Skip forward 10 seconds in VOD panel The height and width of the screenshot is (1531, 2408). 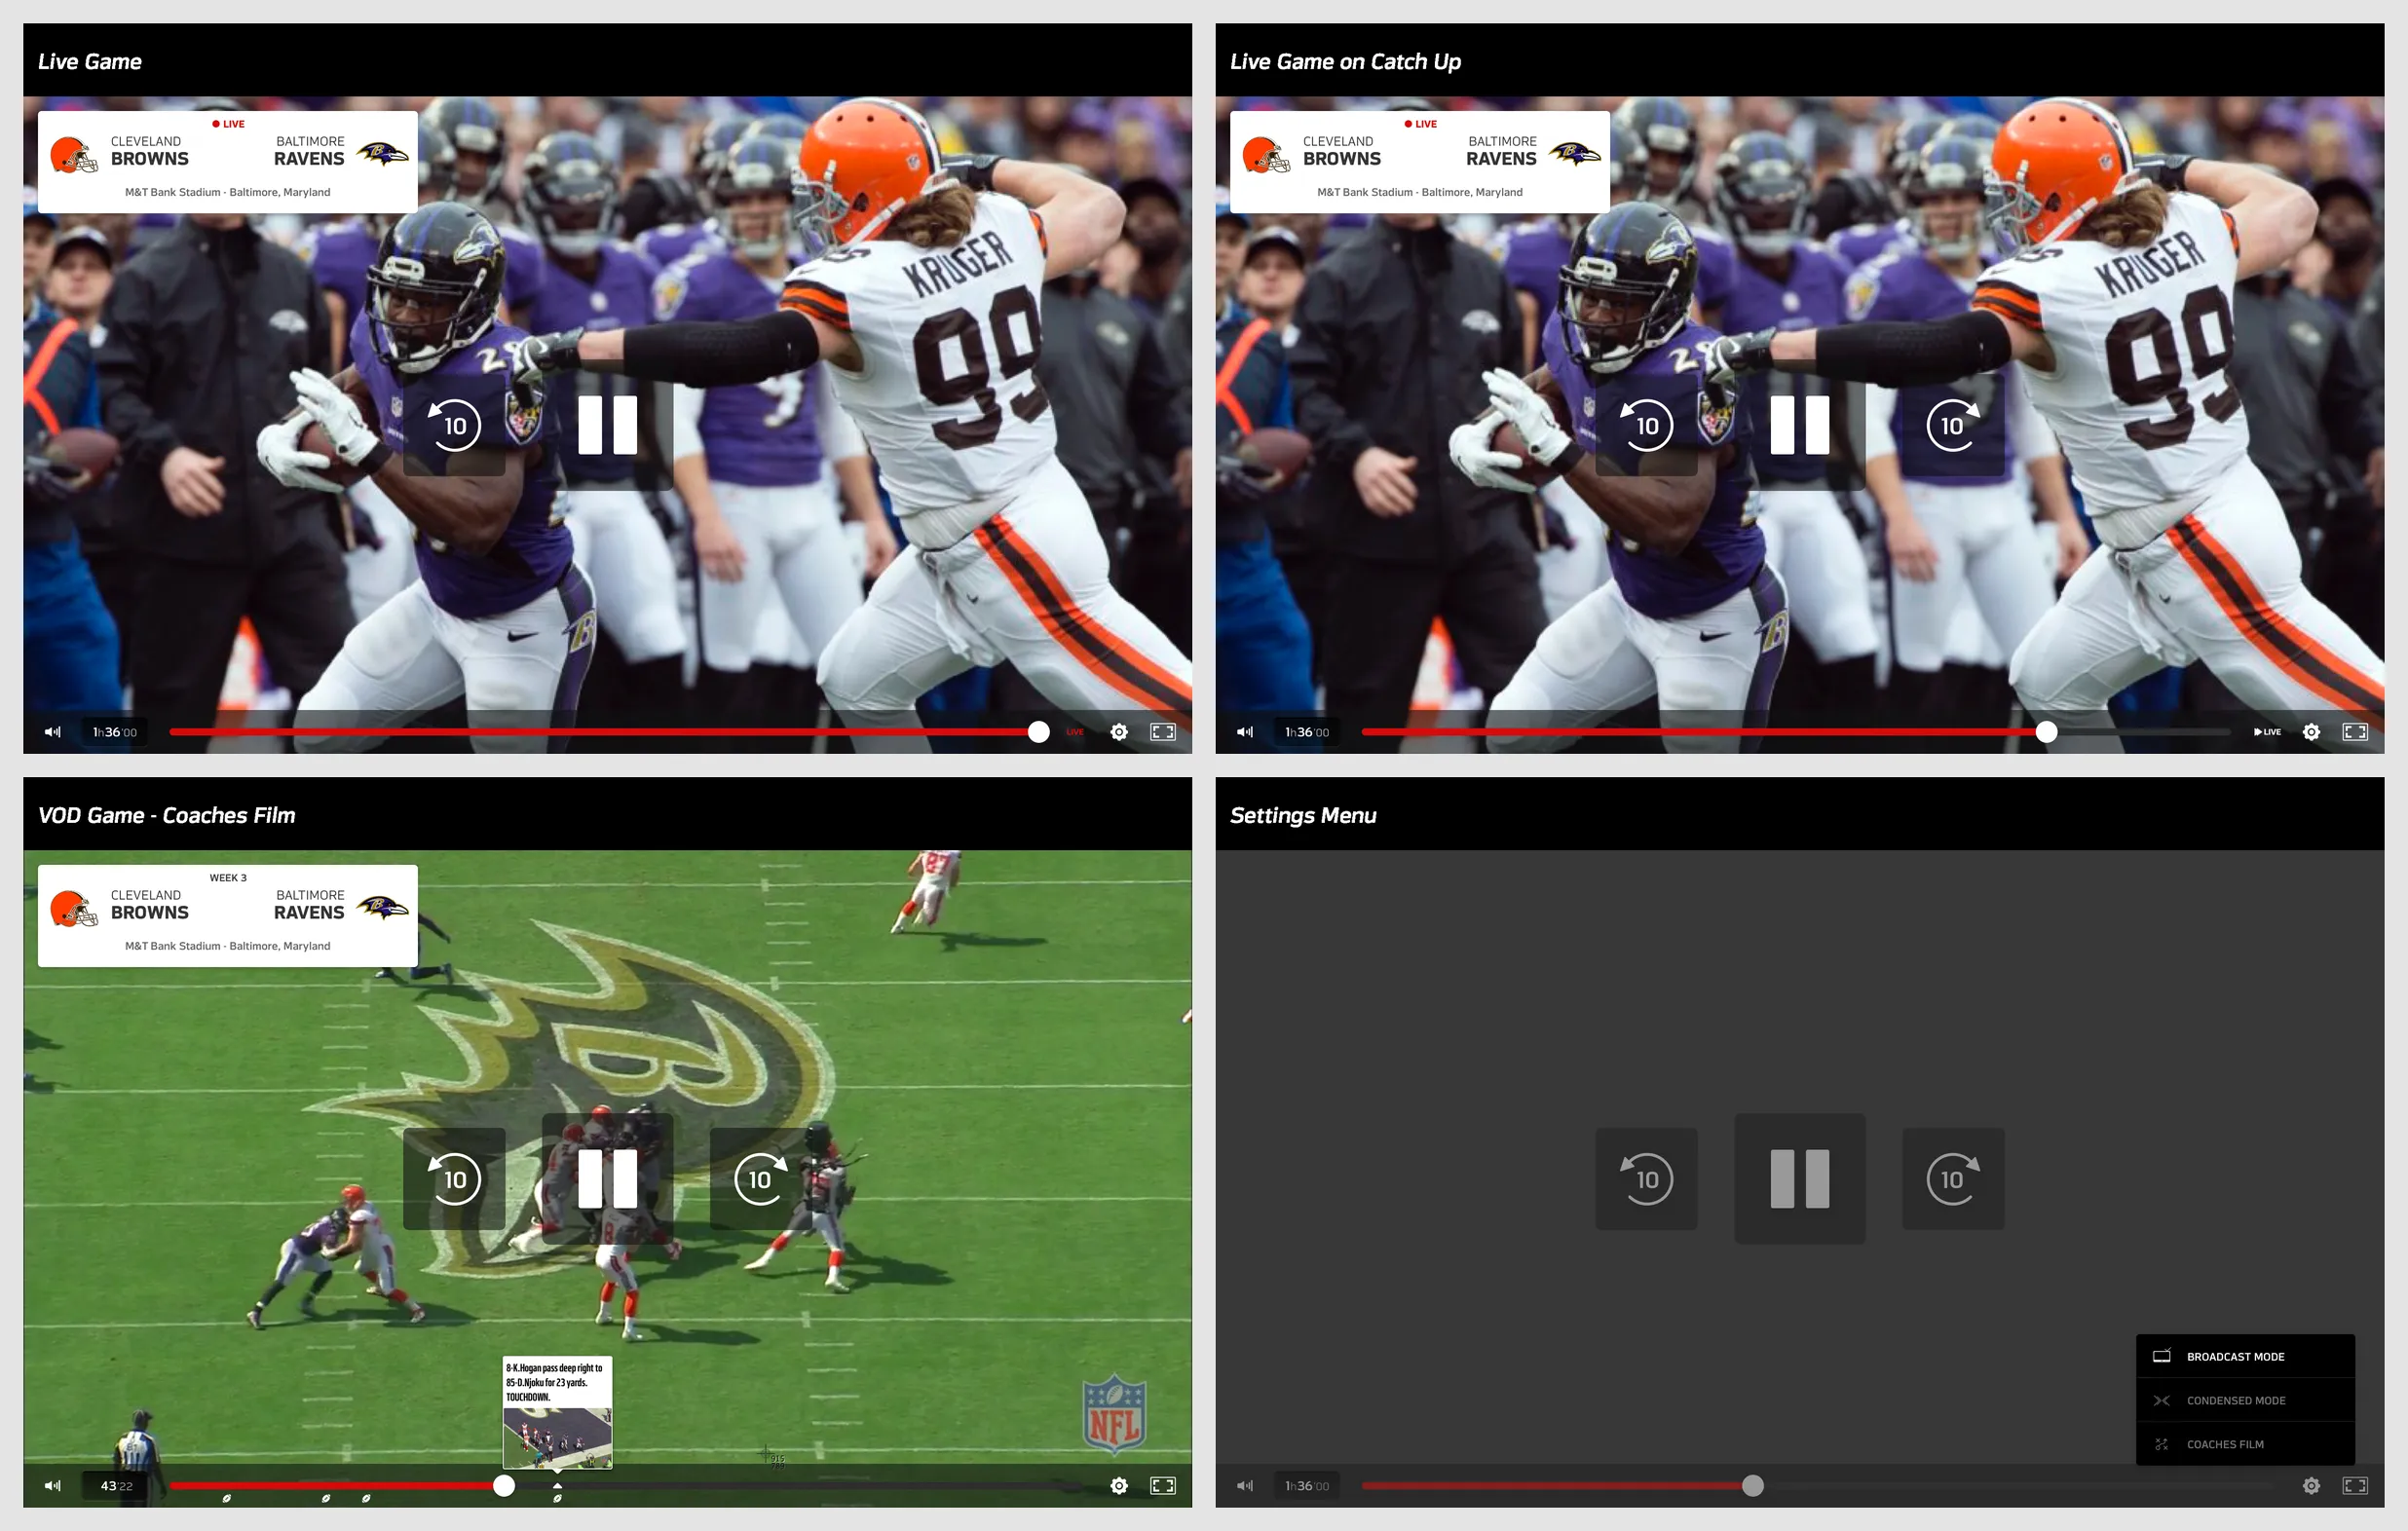(x=760, y=1179)
